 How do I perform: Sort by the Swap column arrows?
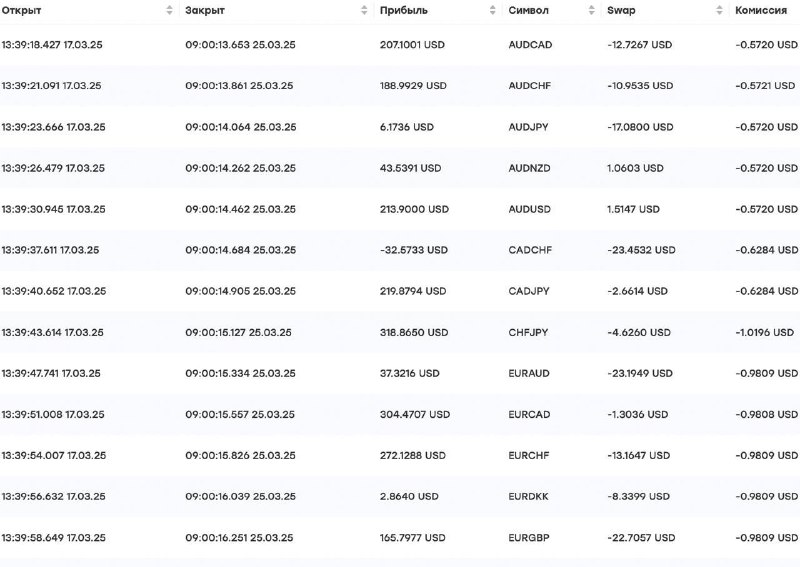(x=719, y=10)
